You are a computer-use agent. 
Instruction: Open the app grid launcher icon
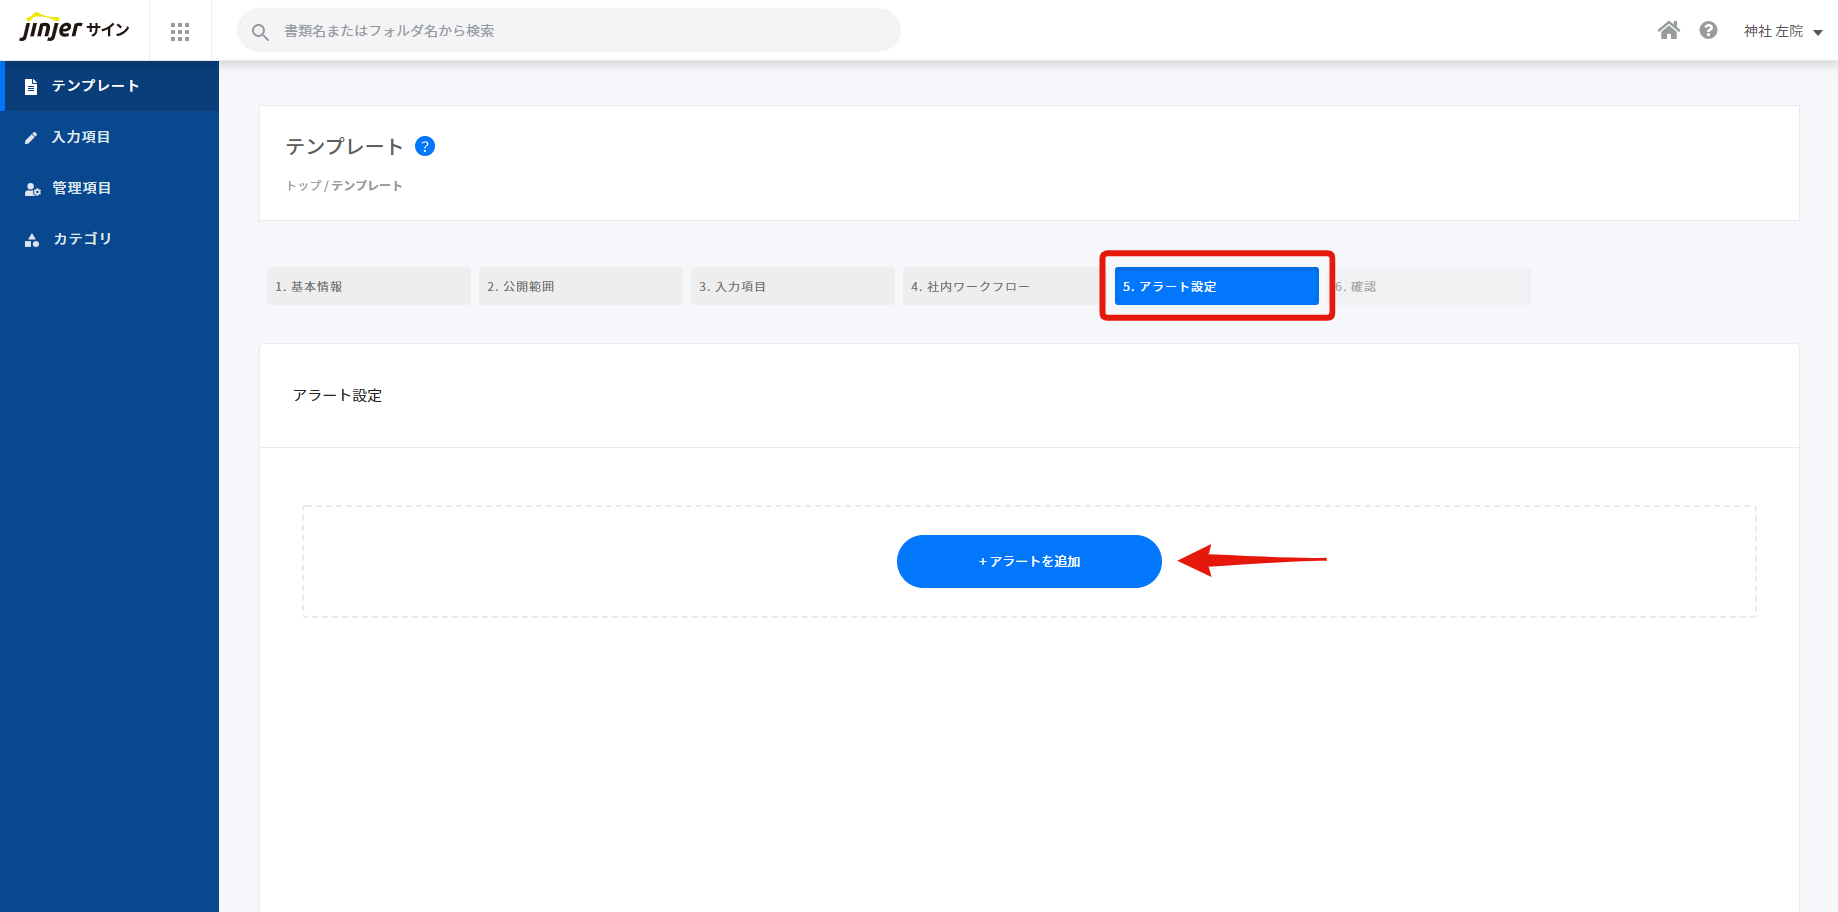point(180,32)
